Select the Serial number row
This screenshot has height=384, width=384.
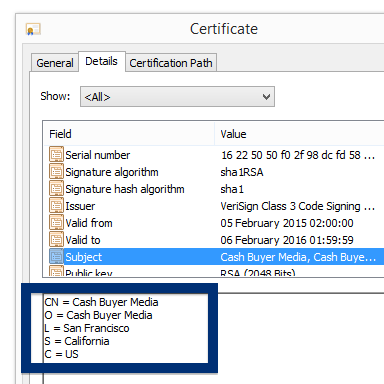tap(214, 155)
